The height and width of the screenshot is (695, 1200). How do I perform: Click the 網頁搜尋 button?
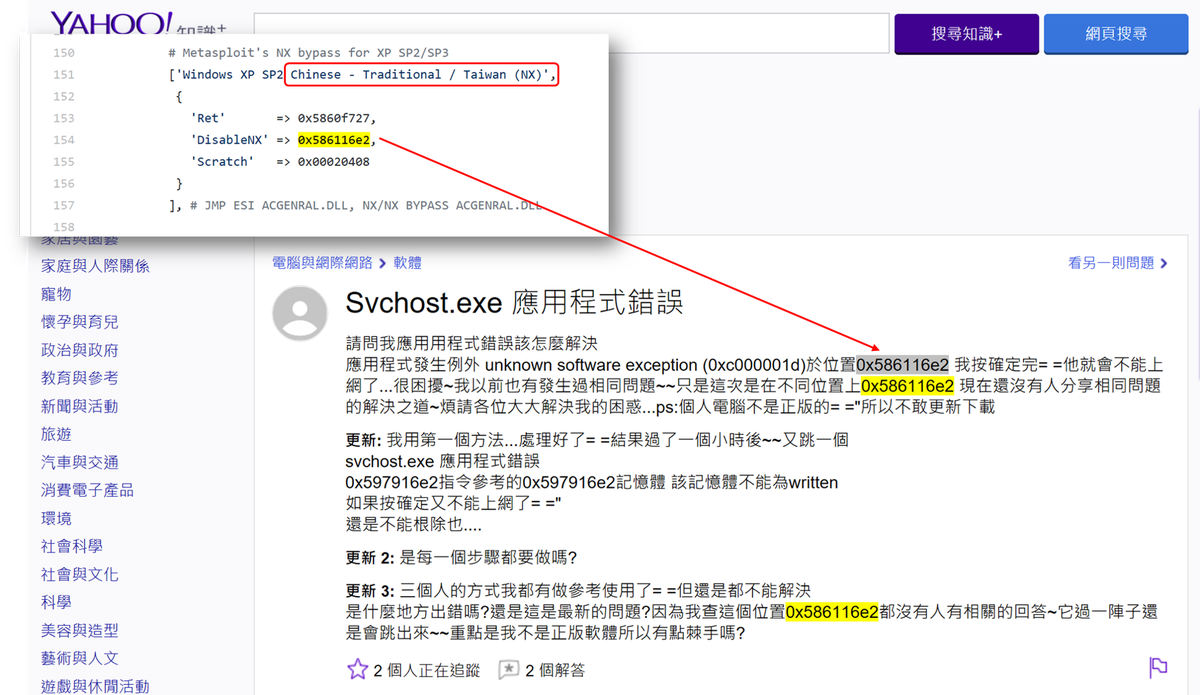tap(1116, 34)
